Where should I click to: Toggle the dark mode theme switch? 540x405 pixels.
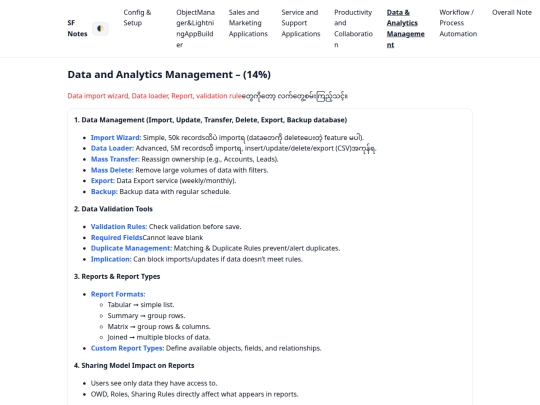click(100, 28)
